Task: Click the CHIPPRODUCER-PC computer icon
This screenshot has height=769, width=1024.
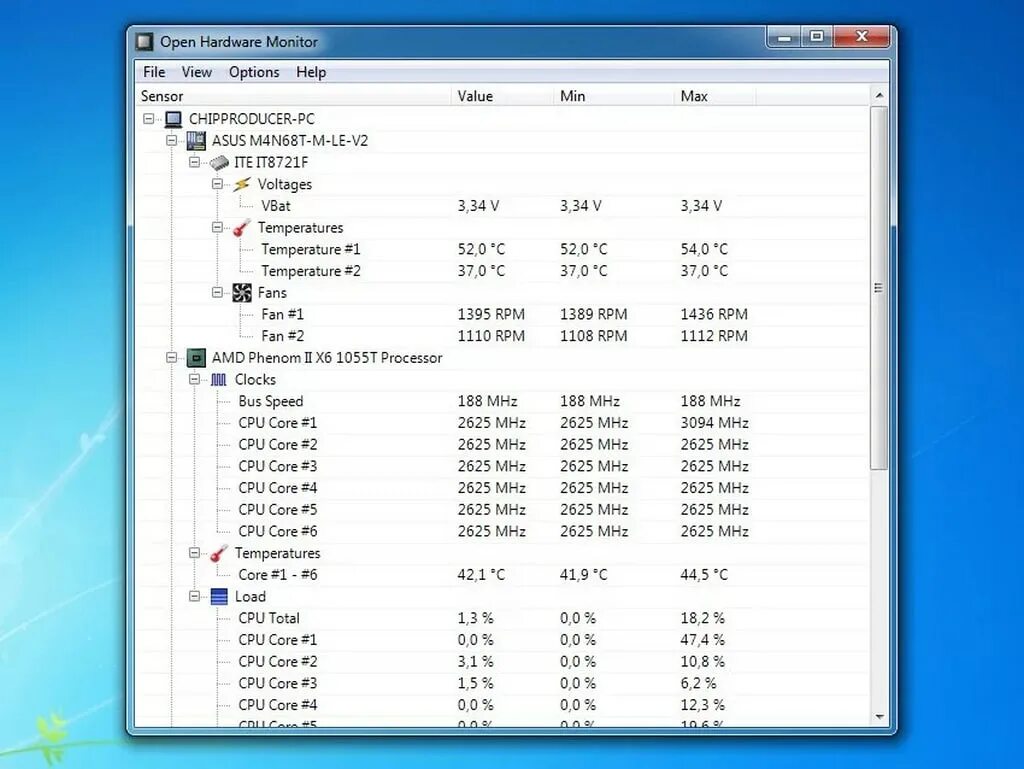Action: tap(173, 119)
